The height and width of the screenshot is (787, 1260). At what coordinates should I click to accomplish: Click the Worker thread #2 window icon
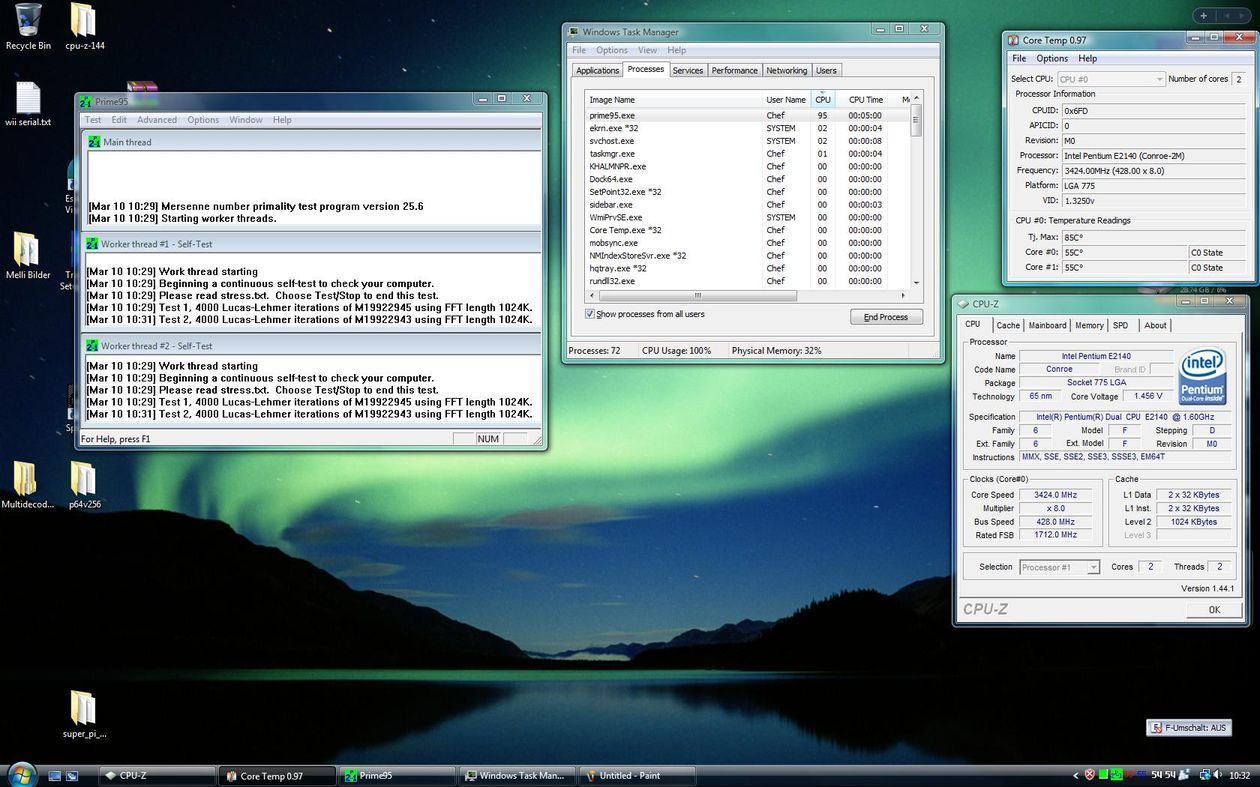pos(92,346)
